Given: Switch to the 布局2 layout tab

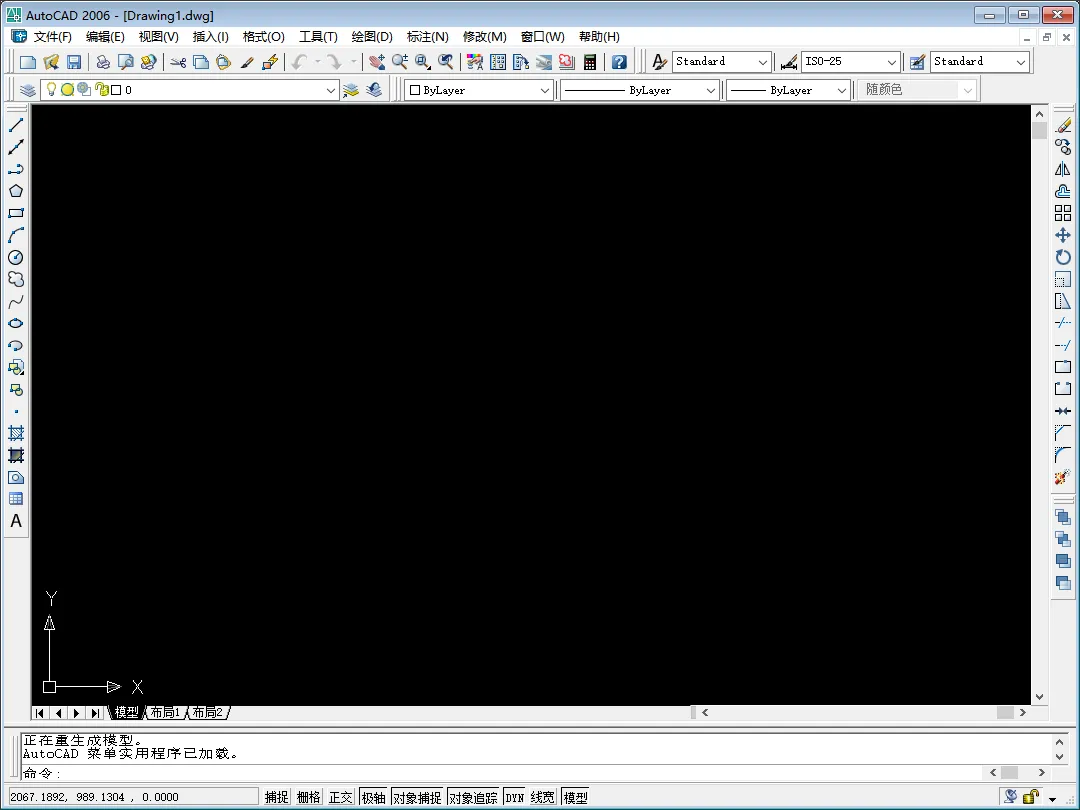Looking at the screenshot, I should [x=208, y=712].
